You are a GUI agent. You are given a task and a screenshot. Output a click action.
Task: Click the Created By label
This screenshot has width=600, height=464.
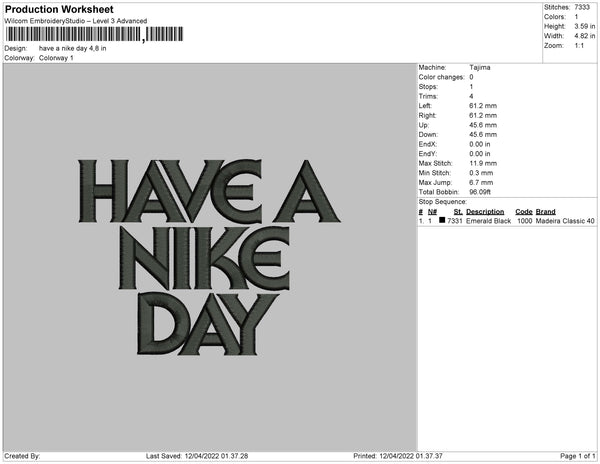tap(22, 456)
